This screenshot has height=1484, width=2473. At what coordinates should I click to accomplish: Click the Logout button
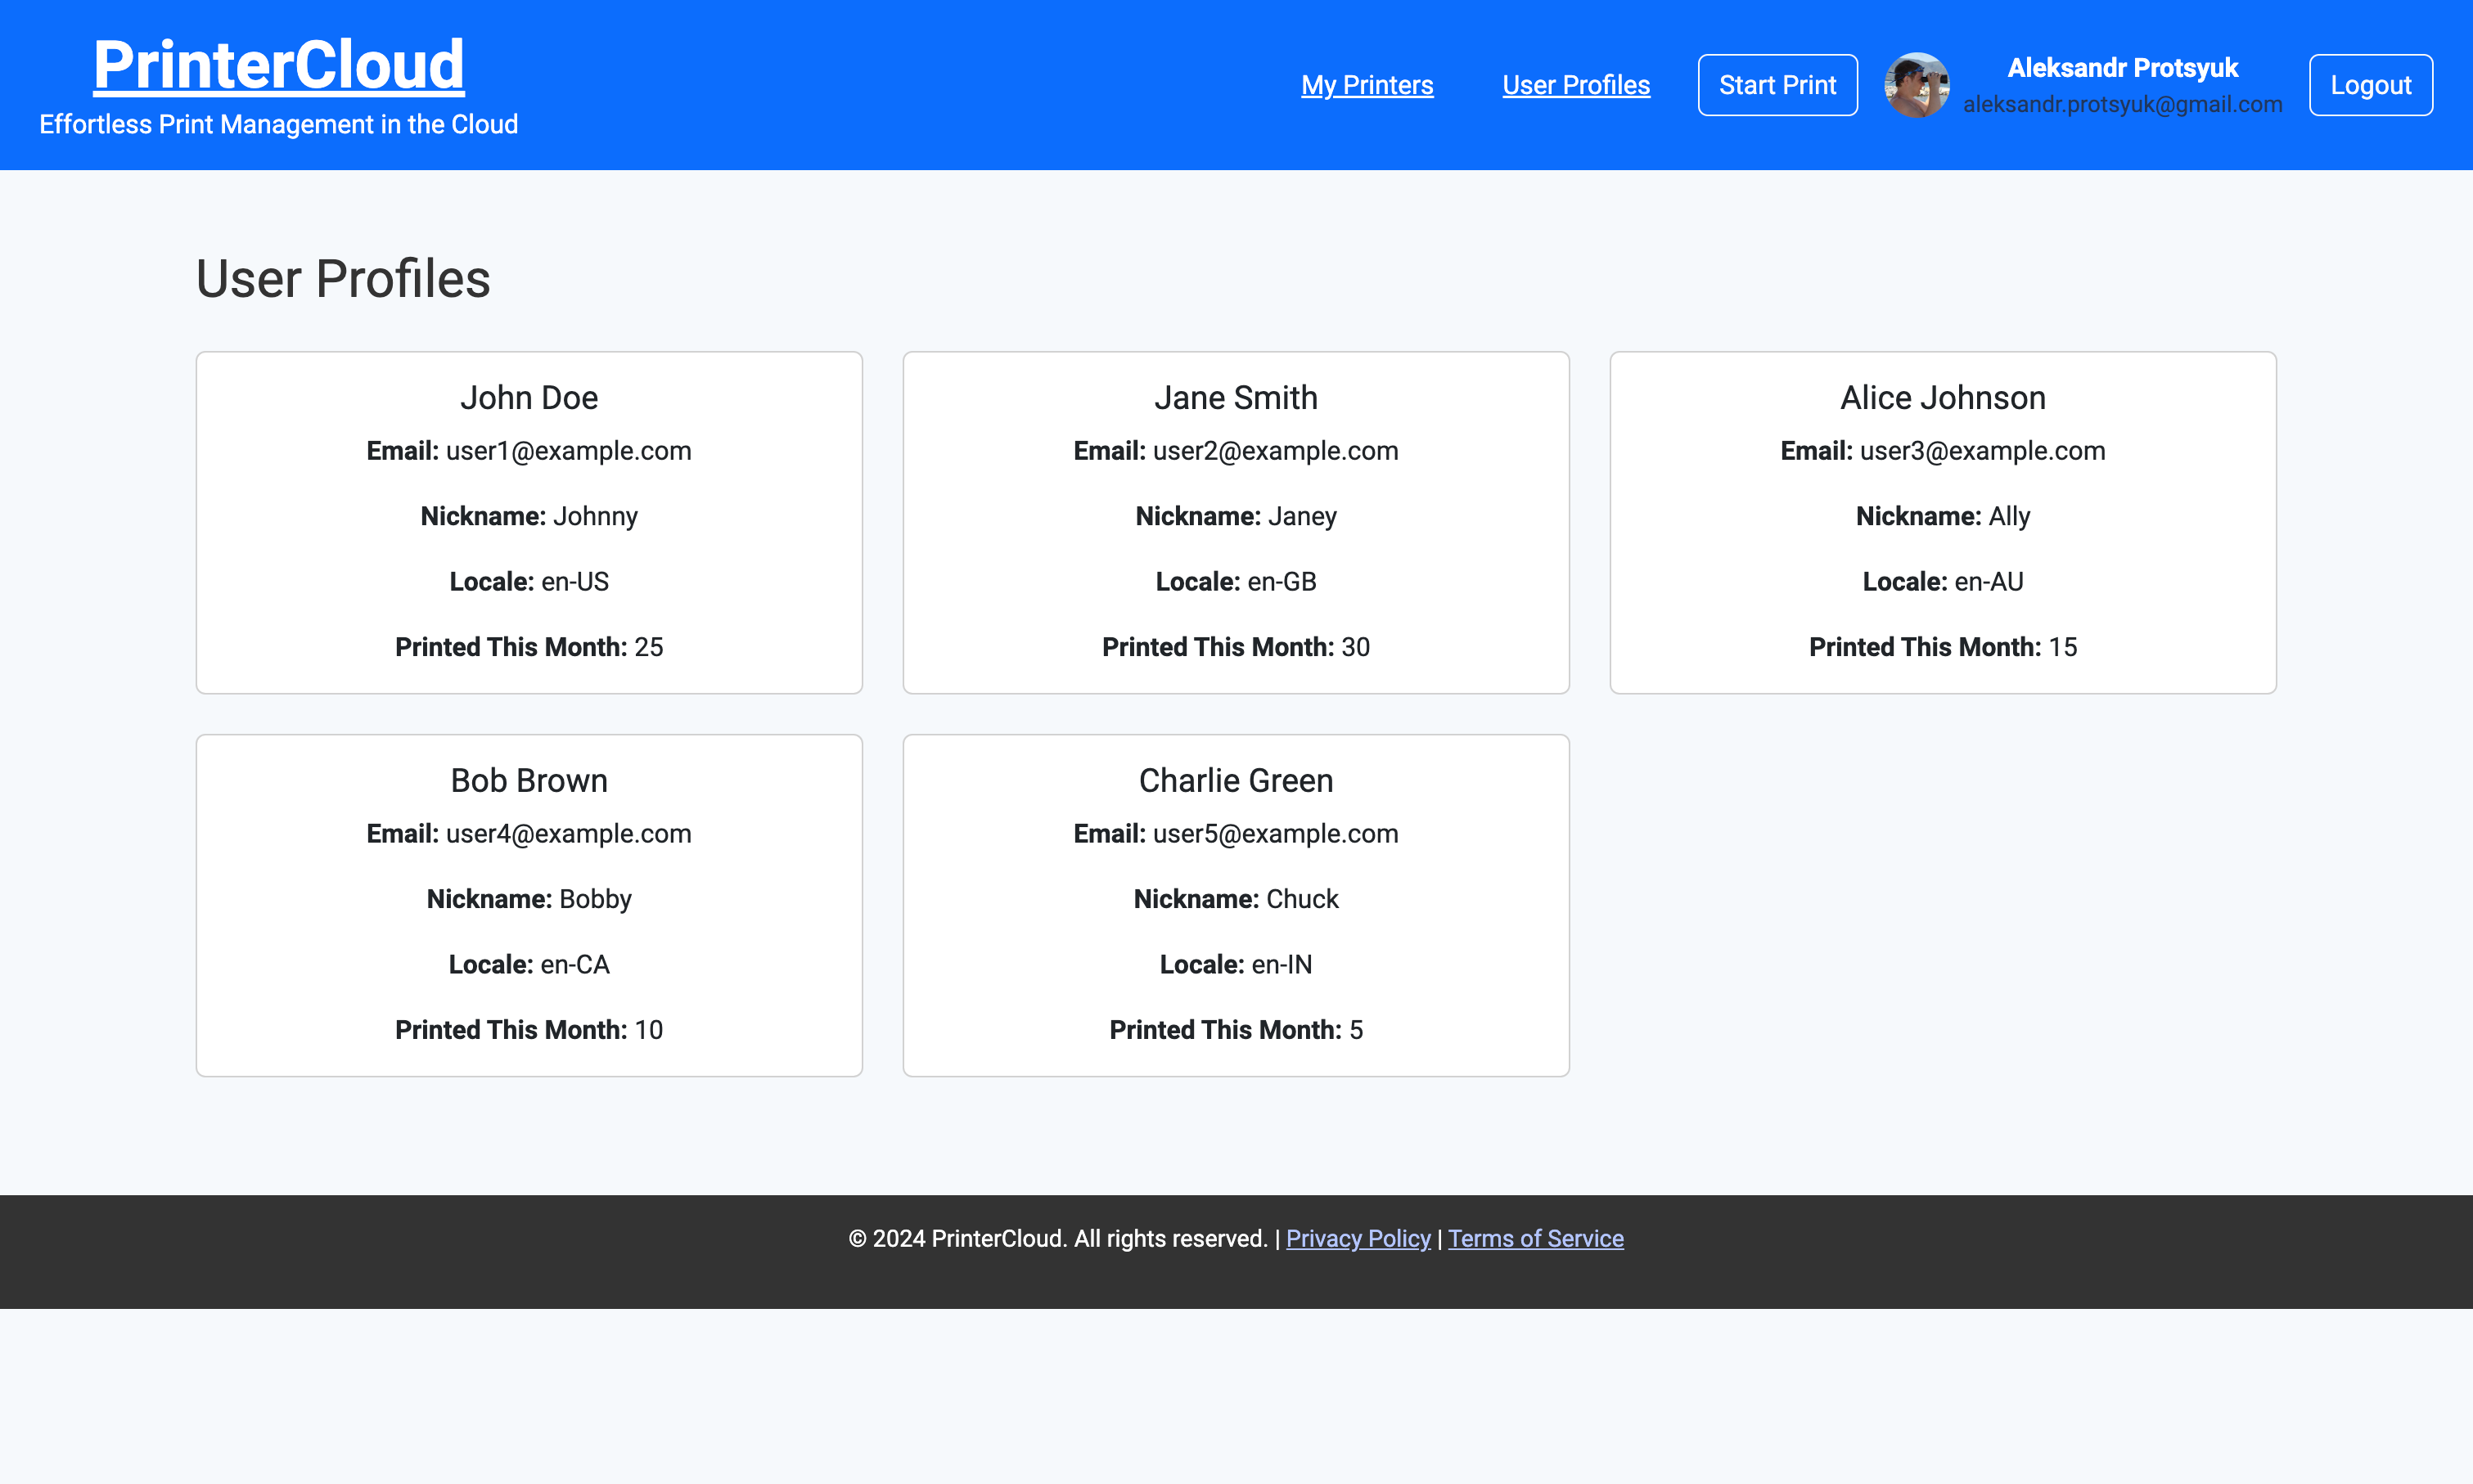pyautogui.click(x=2370, y=85)
